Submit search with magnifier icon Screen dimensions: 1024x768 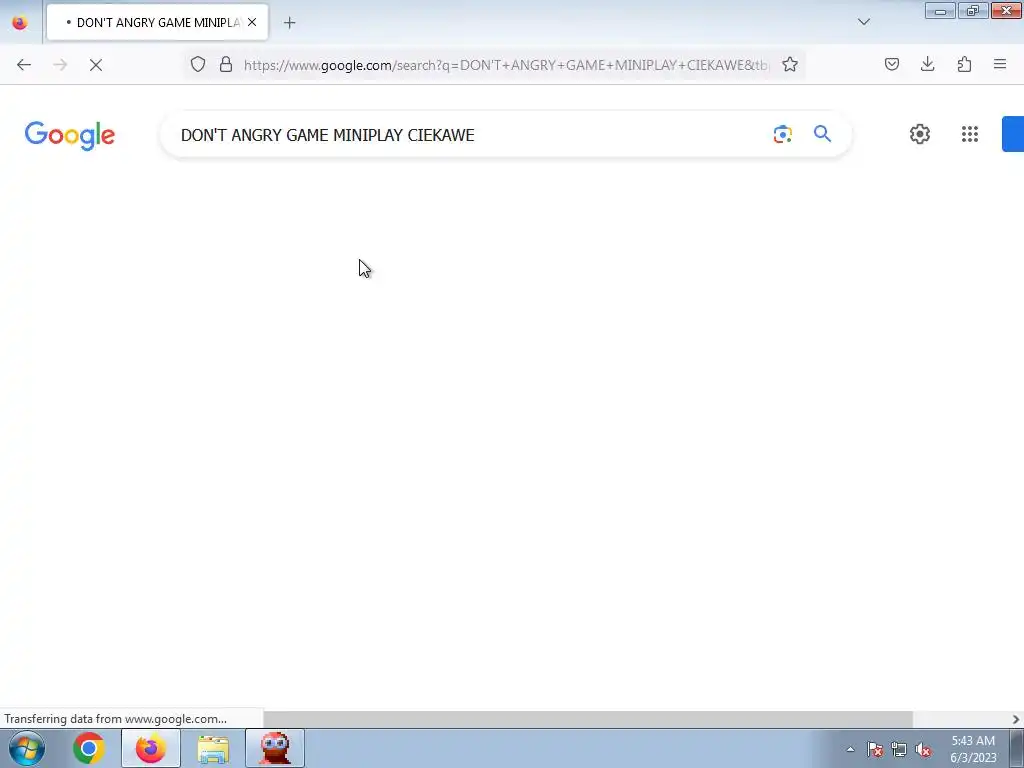point(822,134)
